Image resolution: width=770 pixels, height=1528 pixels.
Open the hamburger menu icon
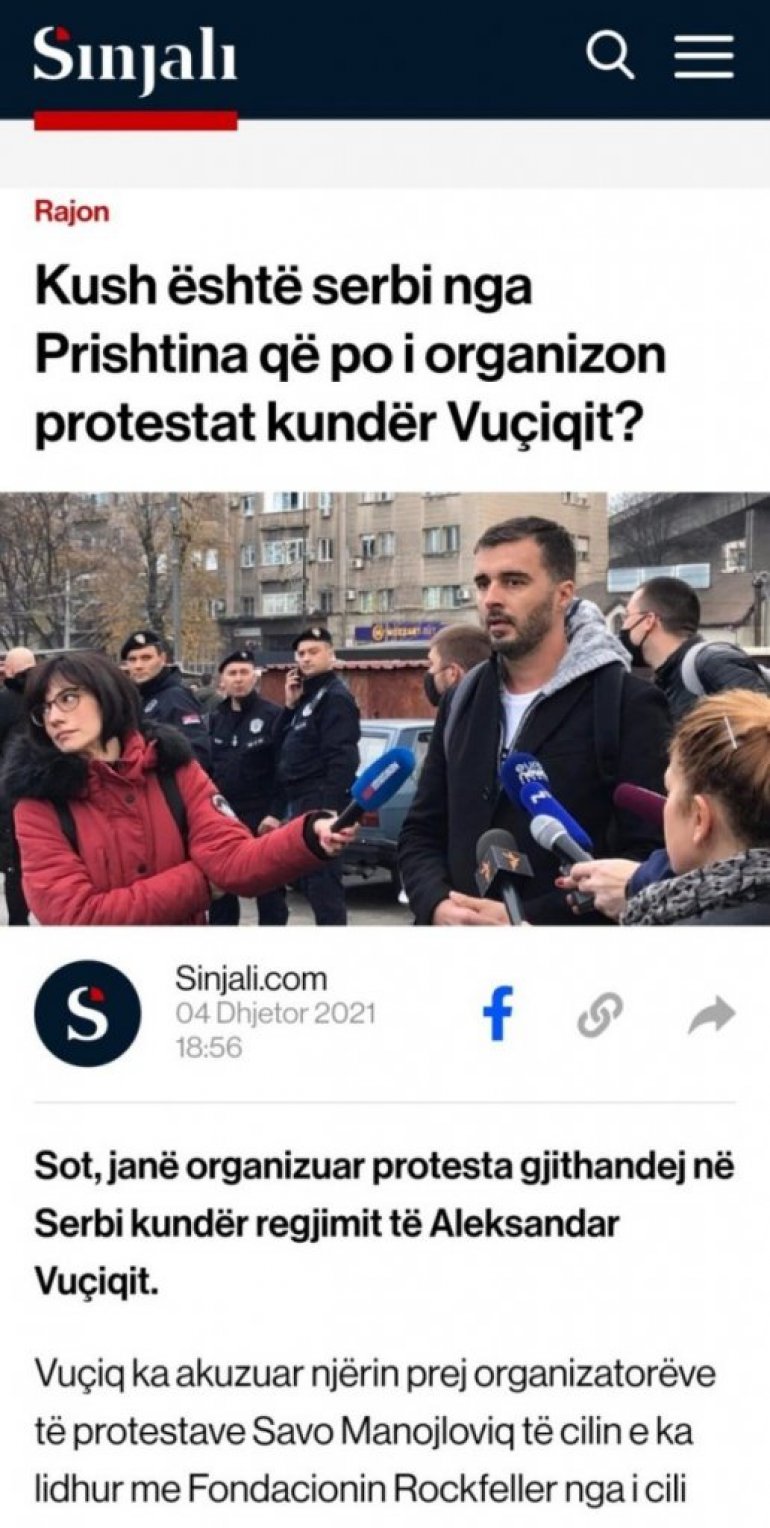(x=704, y=56)
